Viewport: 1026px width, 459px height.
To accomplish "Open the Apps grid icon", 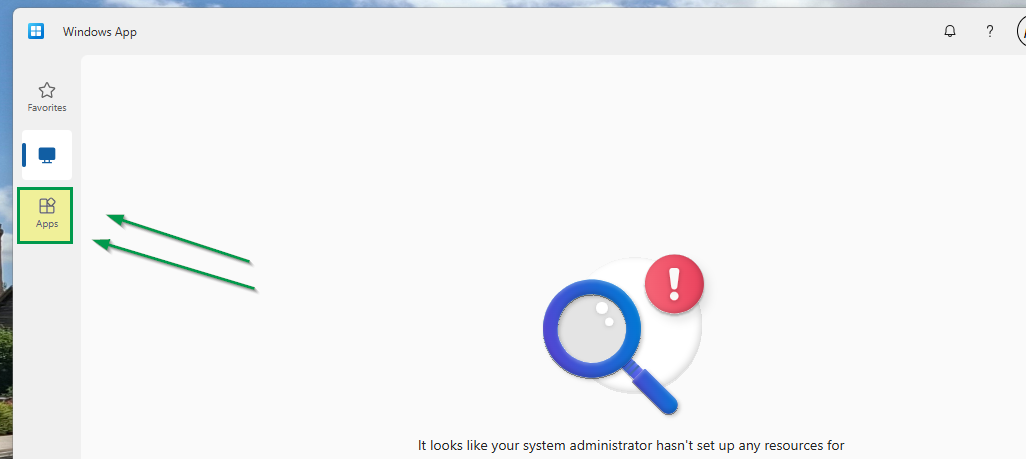I will (x=47, y=206).
